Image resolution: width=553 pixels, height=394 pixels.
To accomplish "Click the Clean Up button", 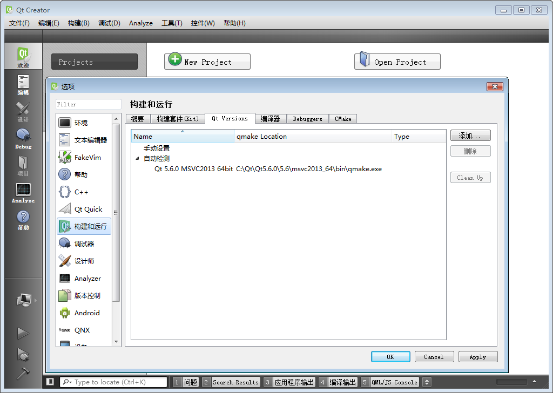I will coord(470,177).
